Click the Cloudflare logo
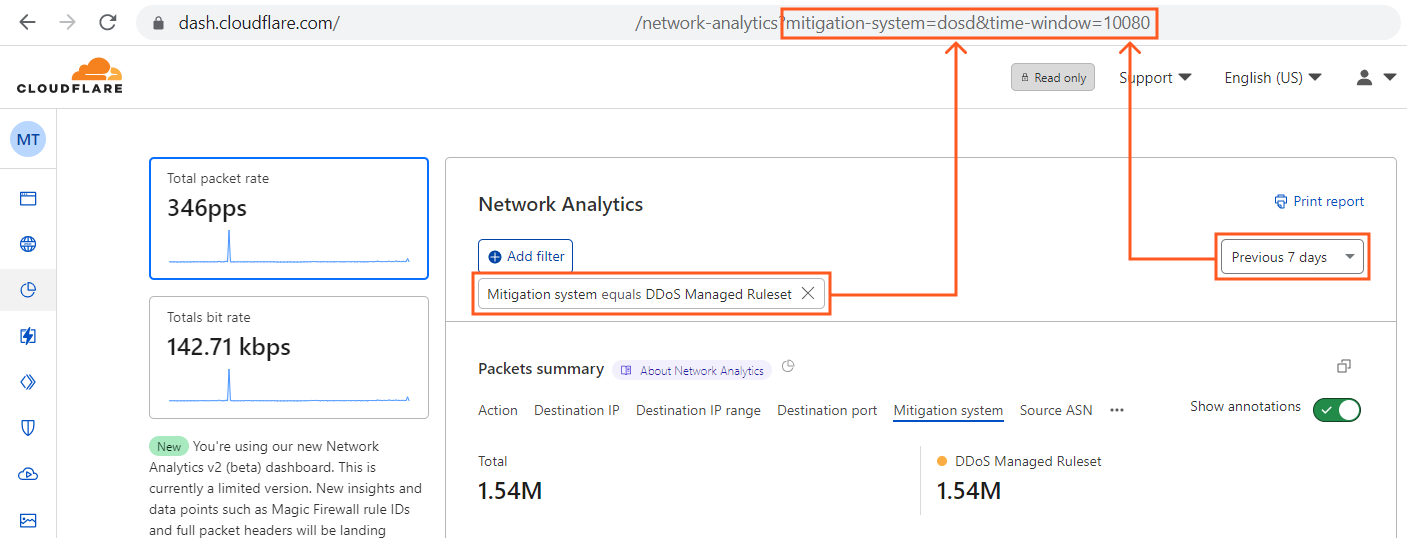This screenshot has height=538, width=1407. 69,76
